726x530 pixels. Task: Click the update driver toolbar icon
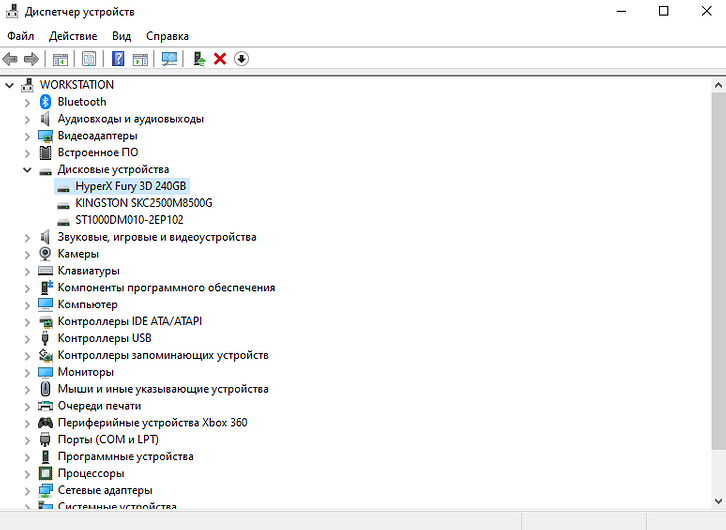[200, 59]
